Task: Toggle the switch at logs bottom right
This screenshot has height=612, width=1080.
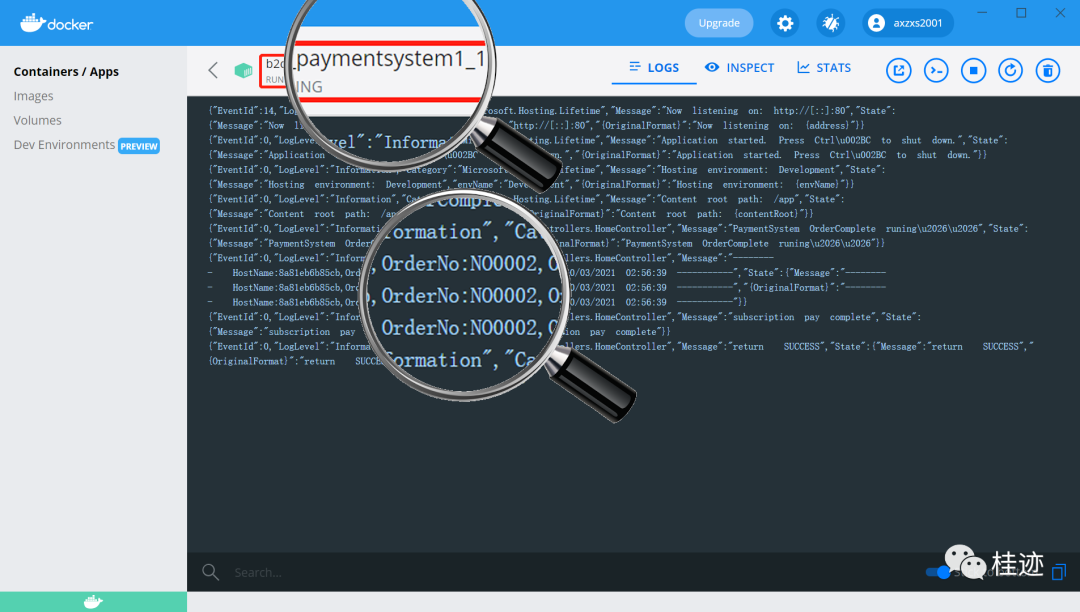Action: pyautogui.click(x=938, y=572)
